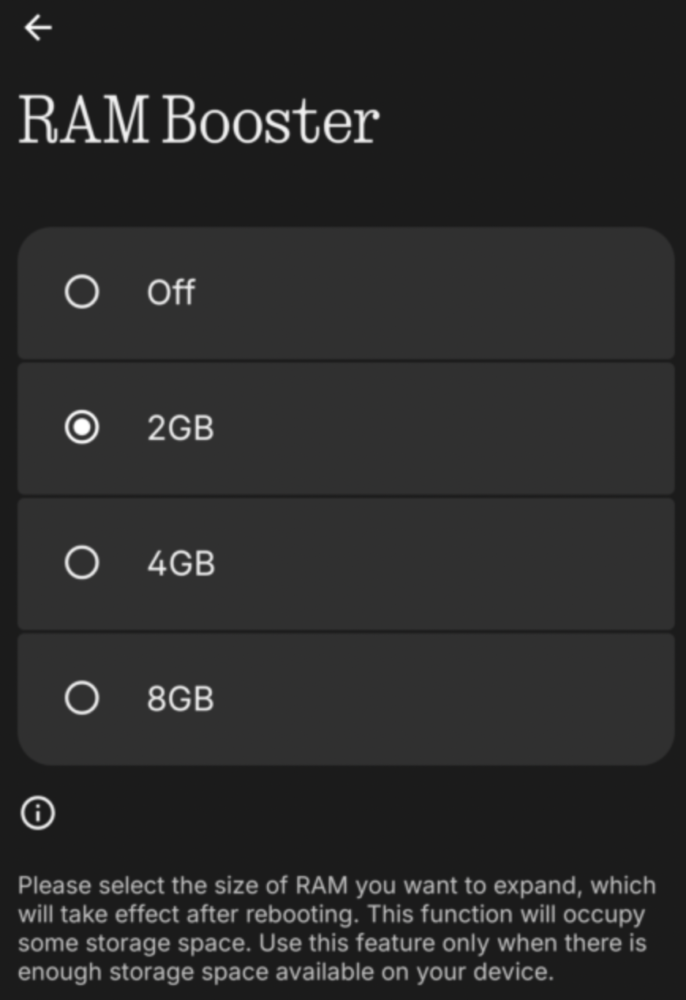Click the "2GB" option label
Screen dimensions: 686x1000
180,428
